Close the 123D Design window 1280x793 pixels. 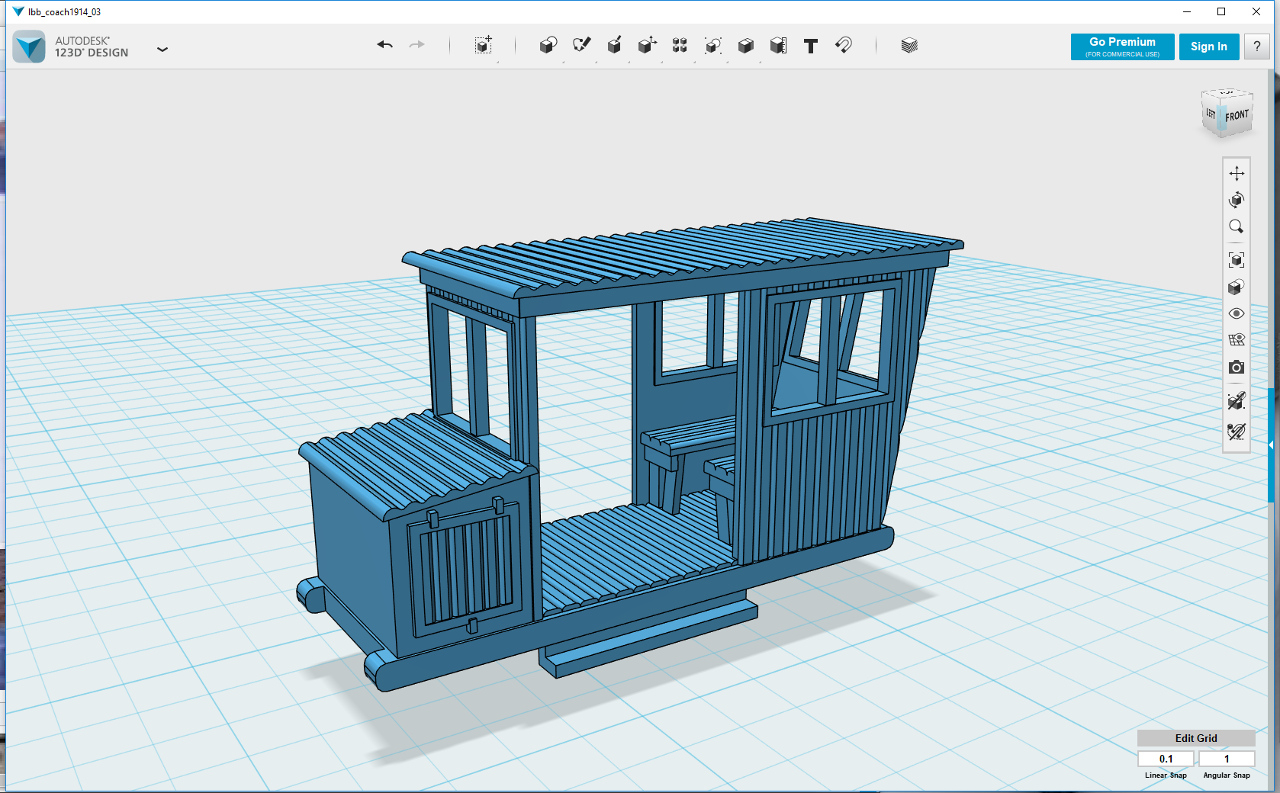pyautogui.click(x=1257, y=12)
